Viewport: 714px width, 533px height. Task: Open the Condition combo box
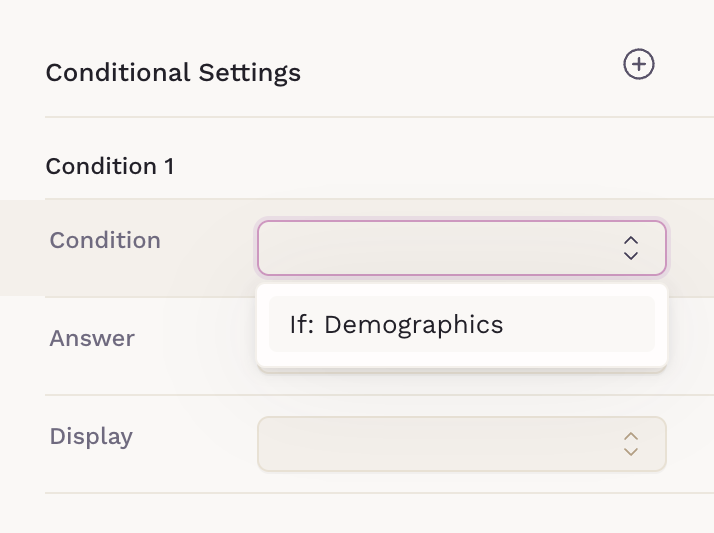[x=461, y=248]
